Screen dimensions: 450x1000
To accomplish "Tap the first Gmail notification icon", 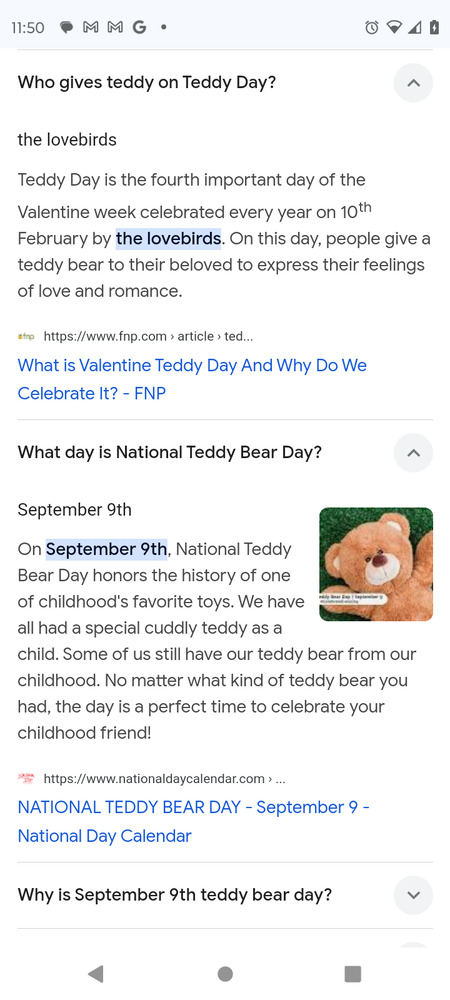I will (90, 27).
